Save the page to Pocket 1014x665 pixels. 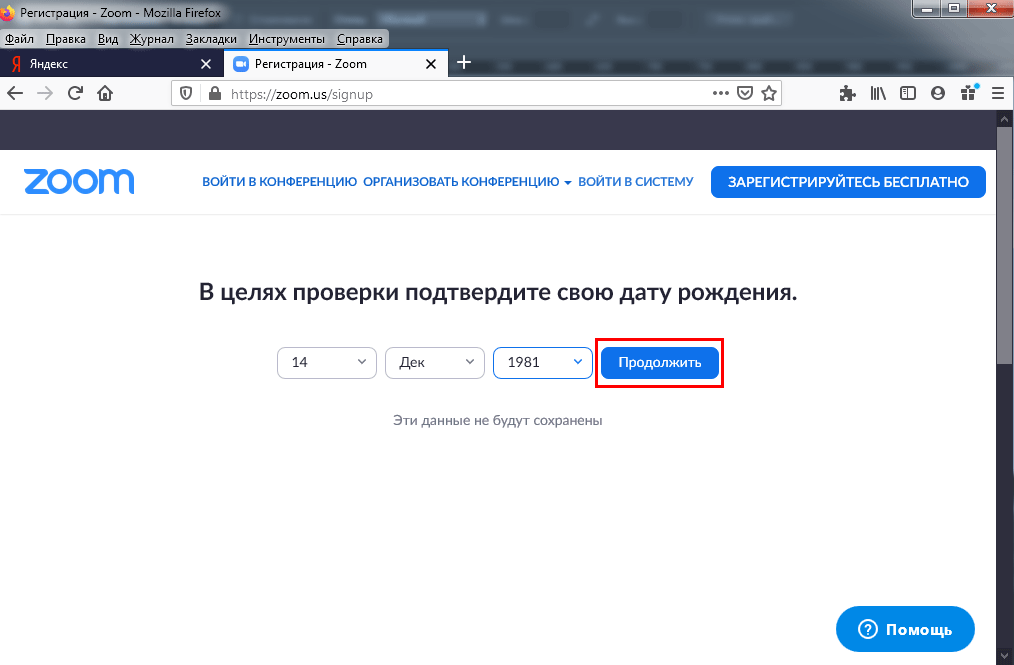click(x=745, y=92)
